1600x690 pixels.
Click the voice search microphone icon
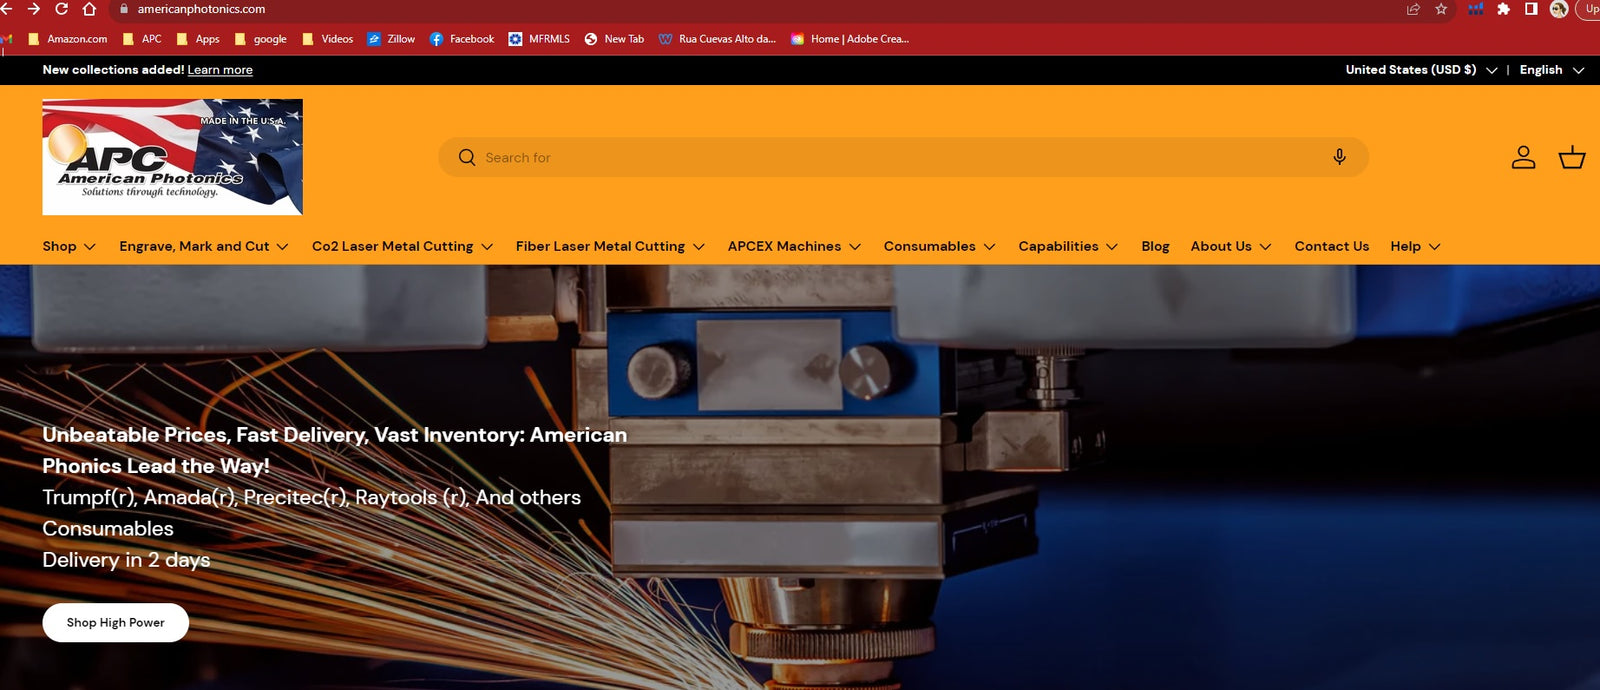coord(1339,157)
